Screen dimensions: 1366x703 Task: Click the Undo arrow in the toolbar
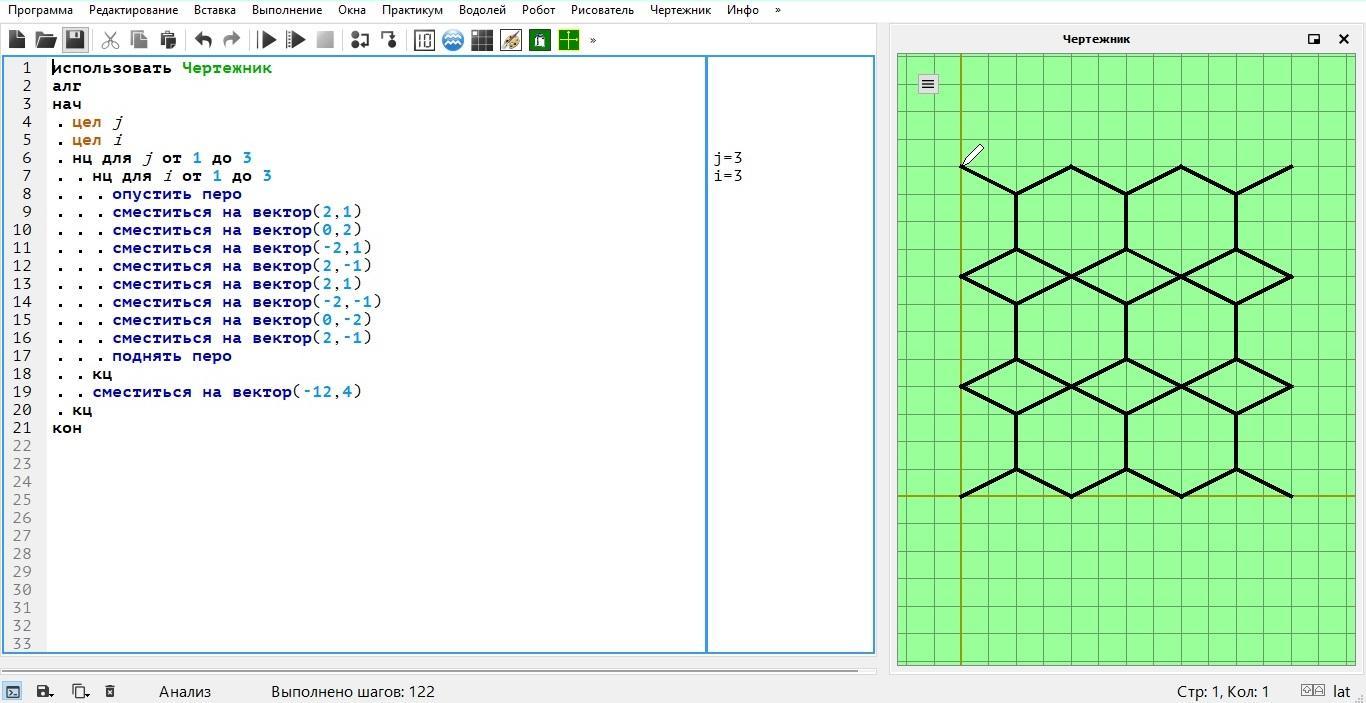(x=203, y=40)
